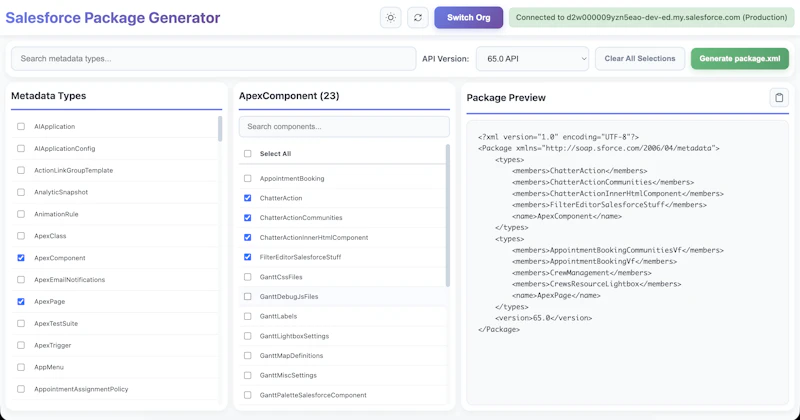Click the Metadata Types list scrollbar
Viewport: 800px width, 420px height.
pyautogui.click(x=220, y=129)
